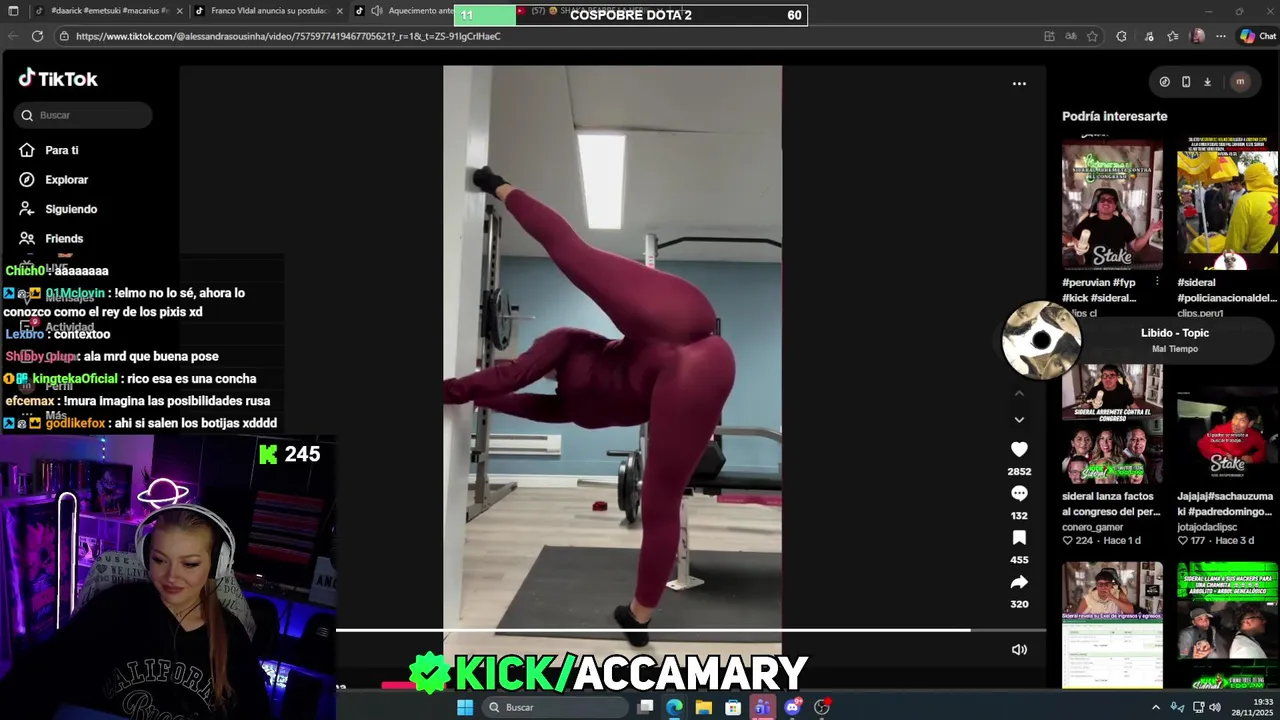The image size is (1280, 720).
Task: Seek on the video progress bar
Action: point(690,630)
